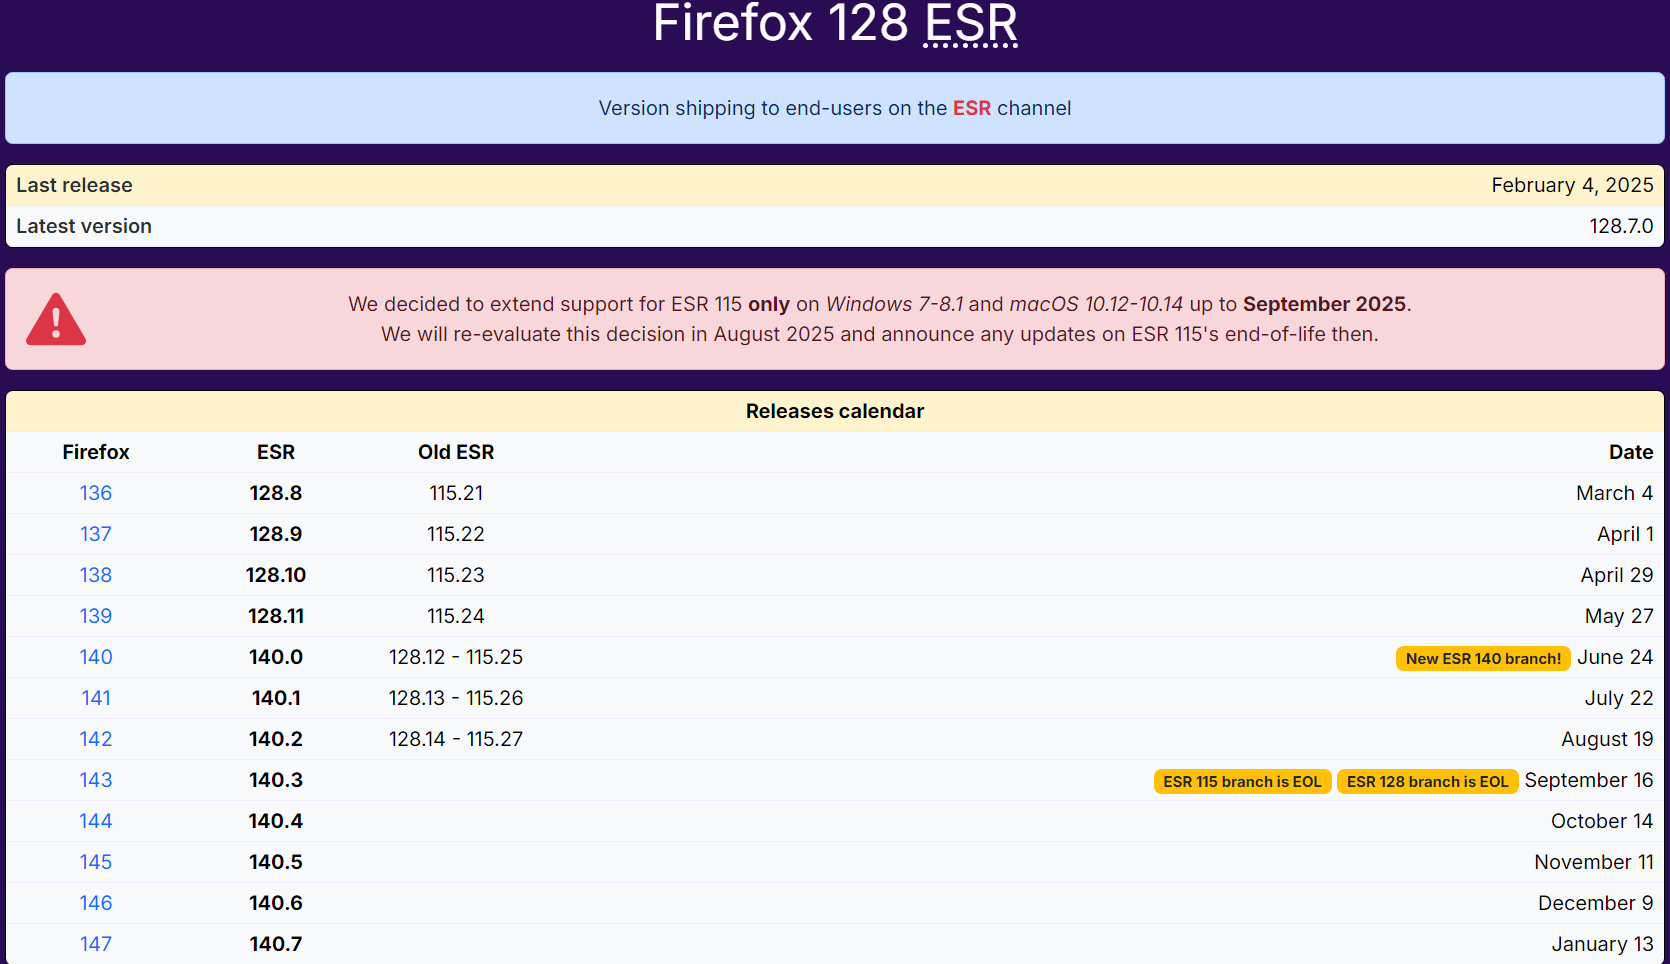Click 'September 2025' in the warning notice

tap(1324, 304)
